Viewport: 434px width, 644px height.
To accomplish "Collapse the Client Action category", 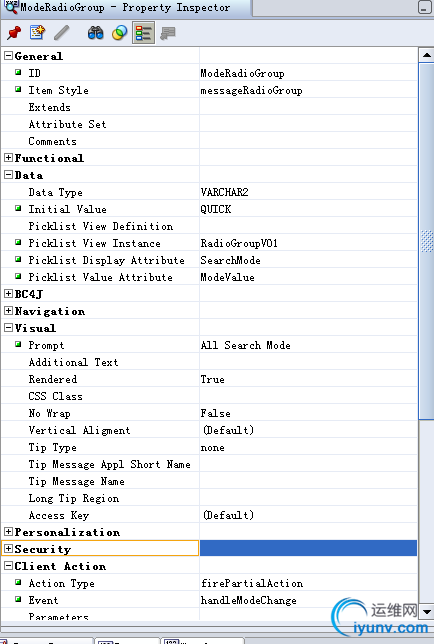I will pos(8,566).
